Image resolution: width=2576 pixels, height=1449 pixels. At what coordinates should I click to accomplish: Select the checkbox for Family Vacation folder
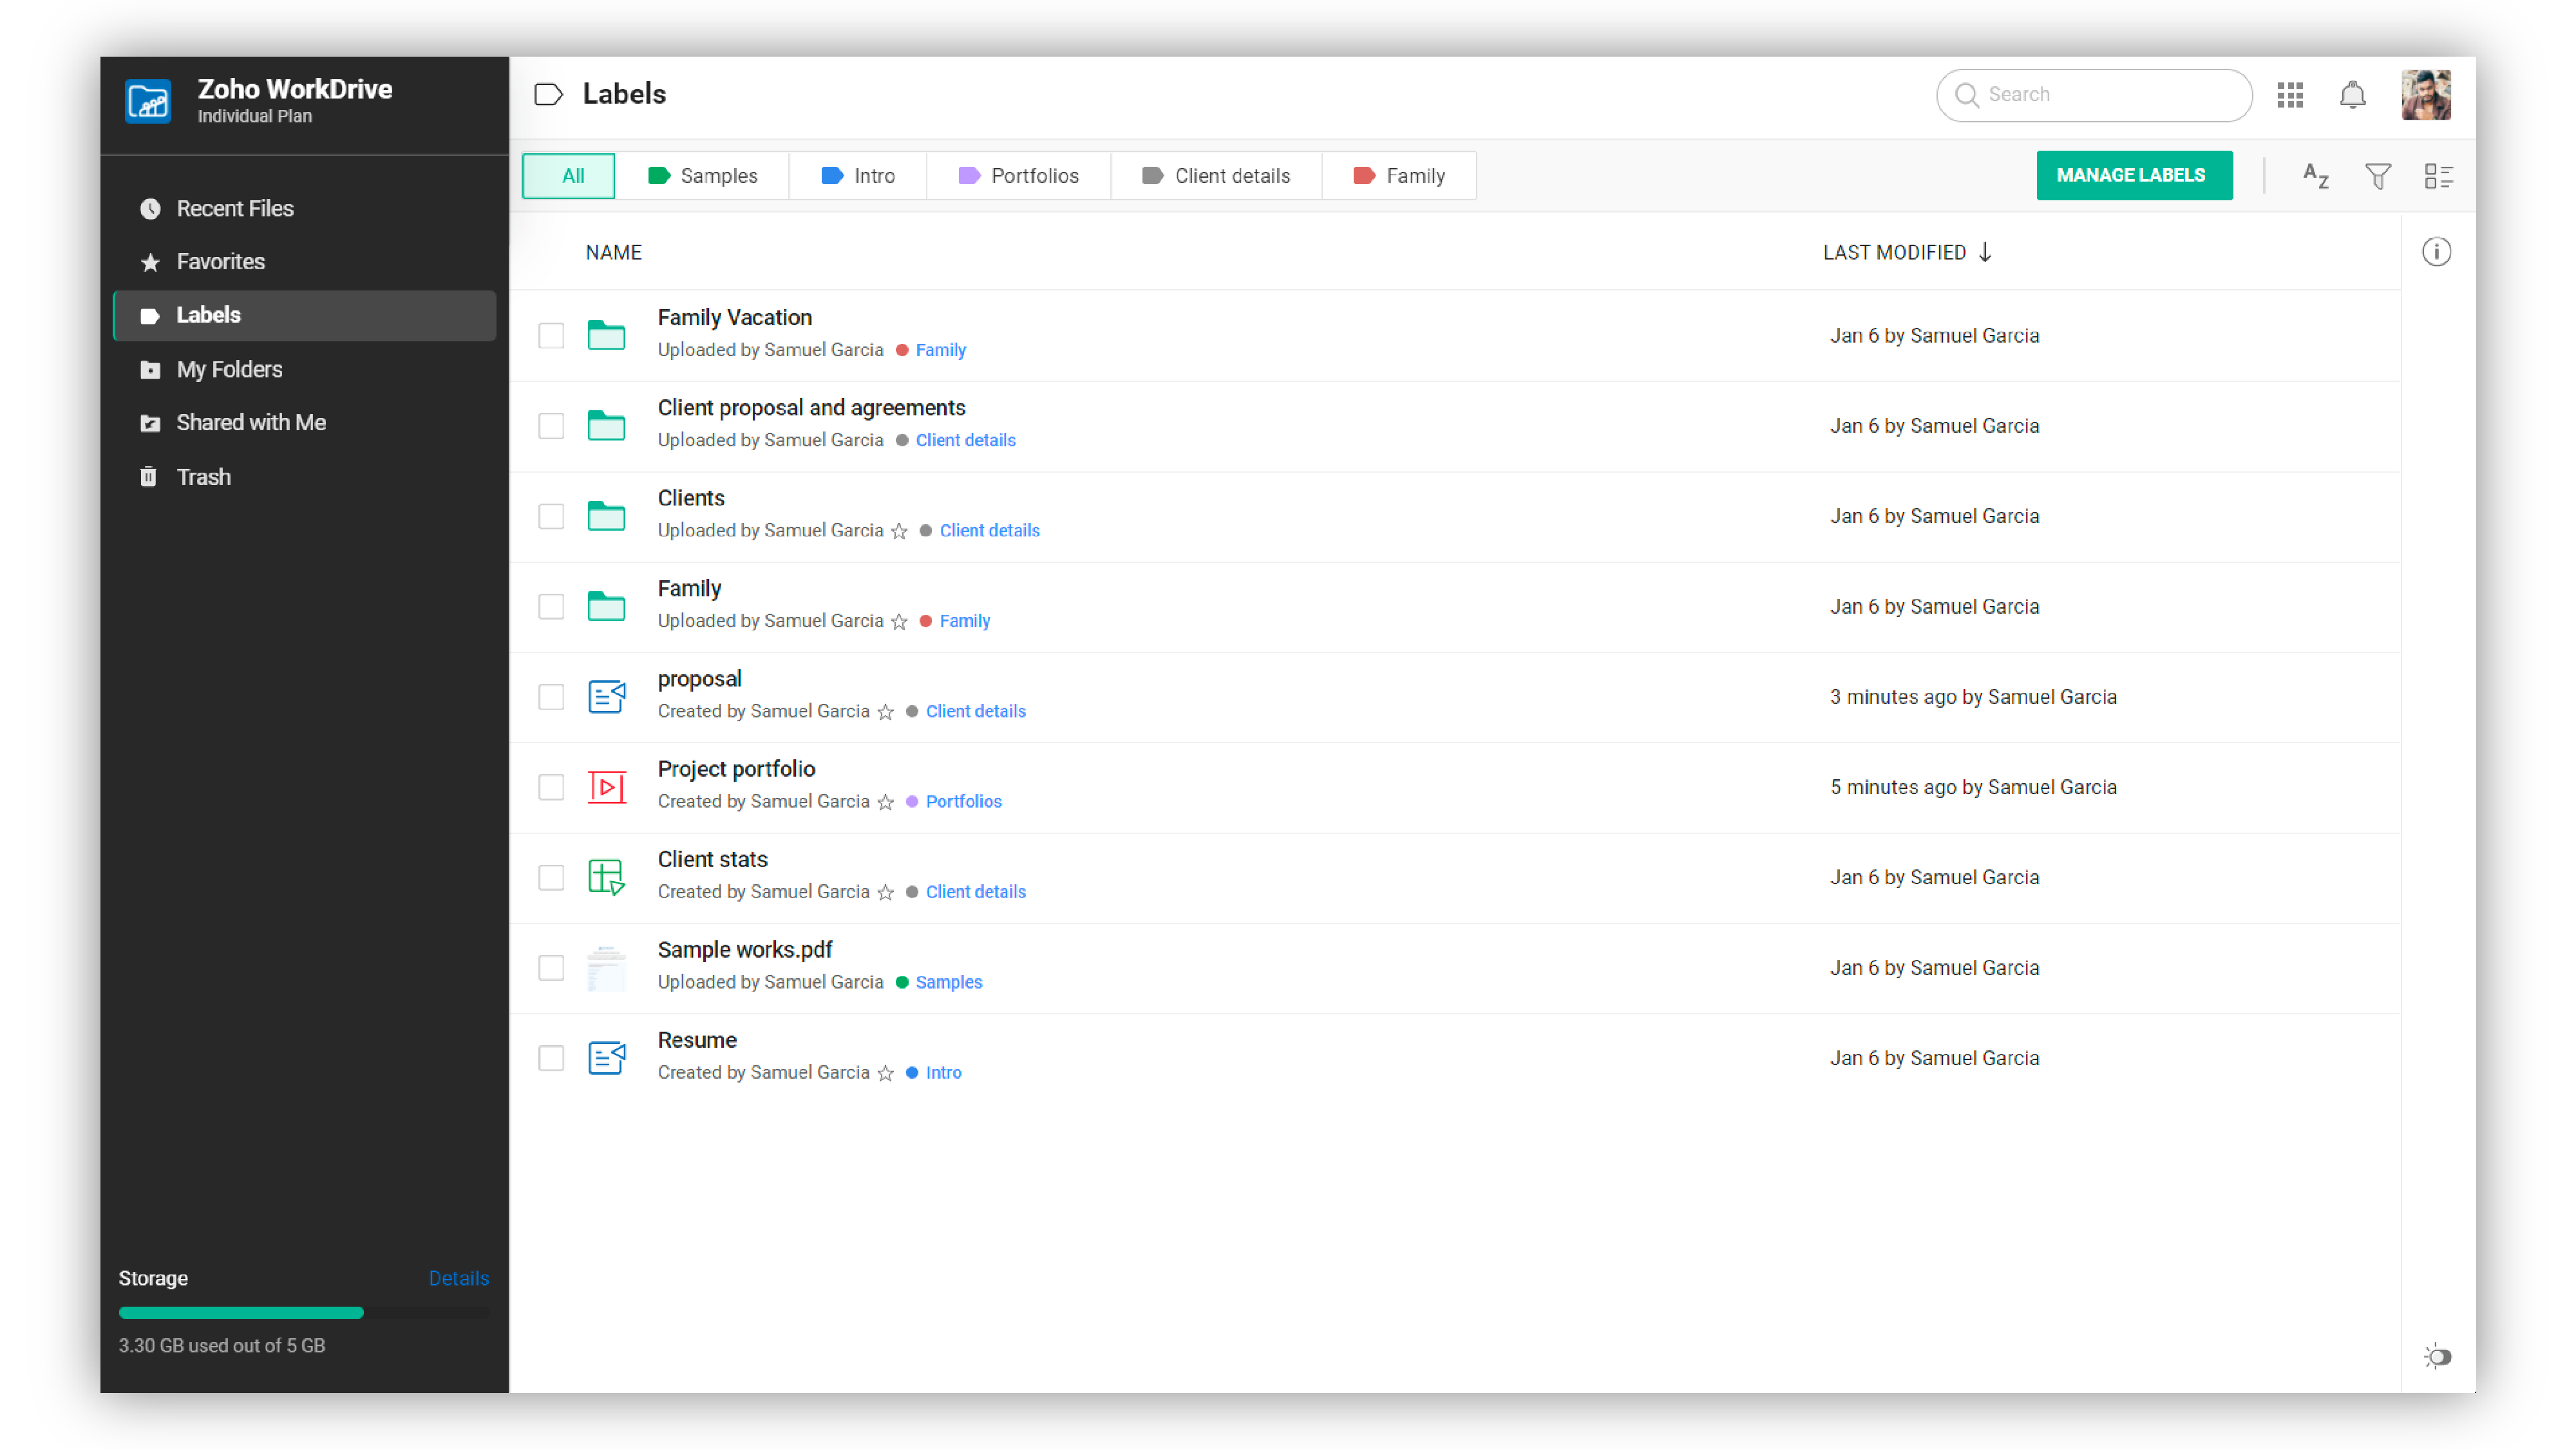[x=551, y=336]
